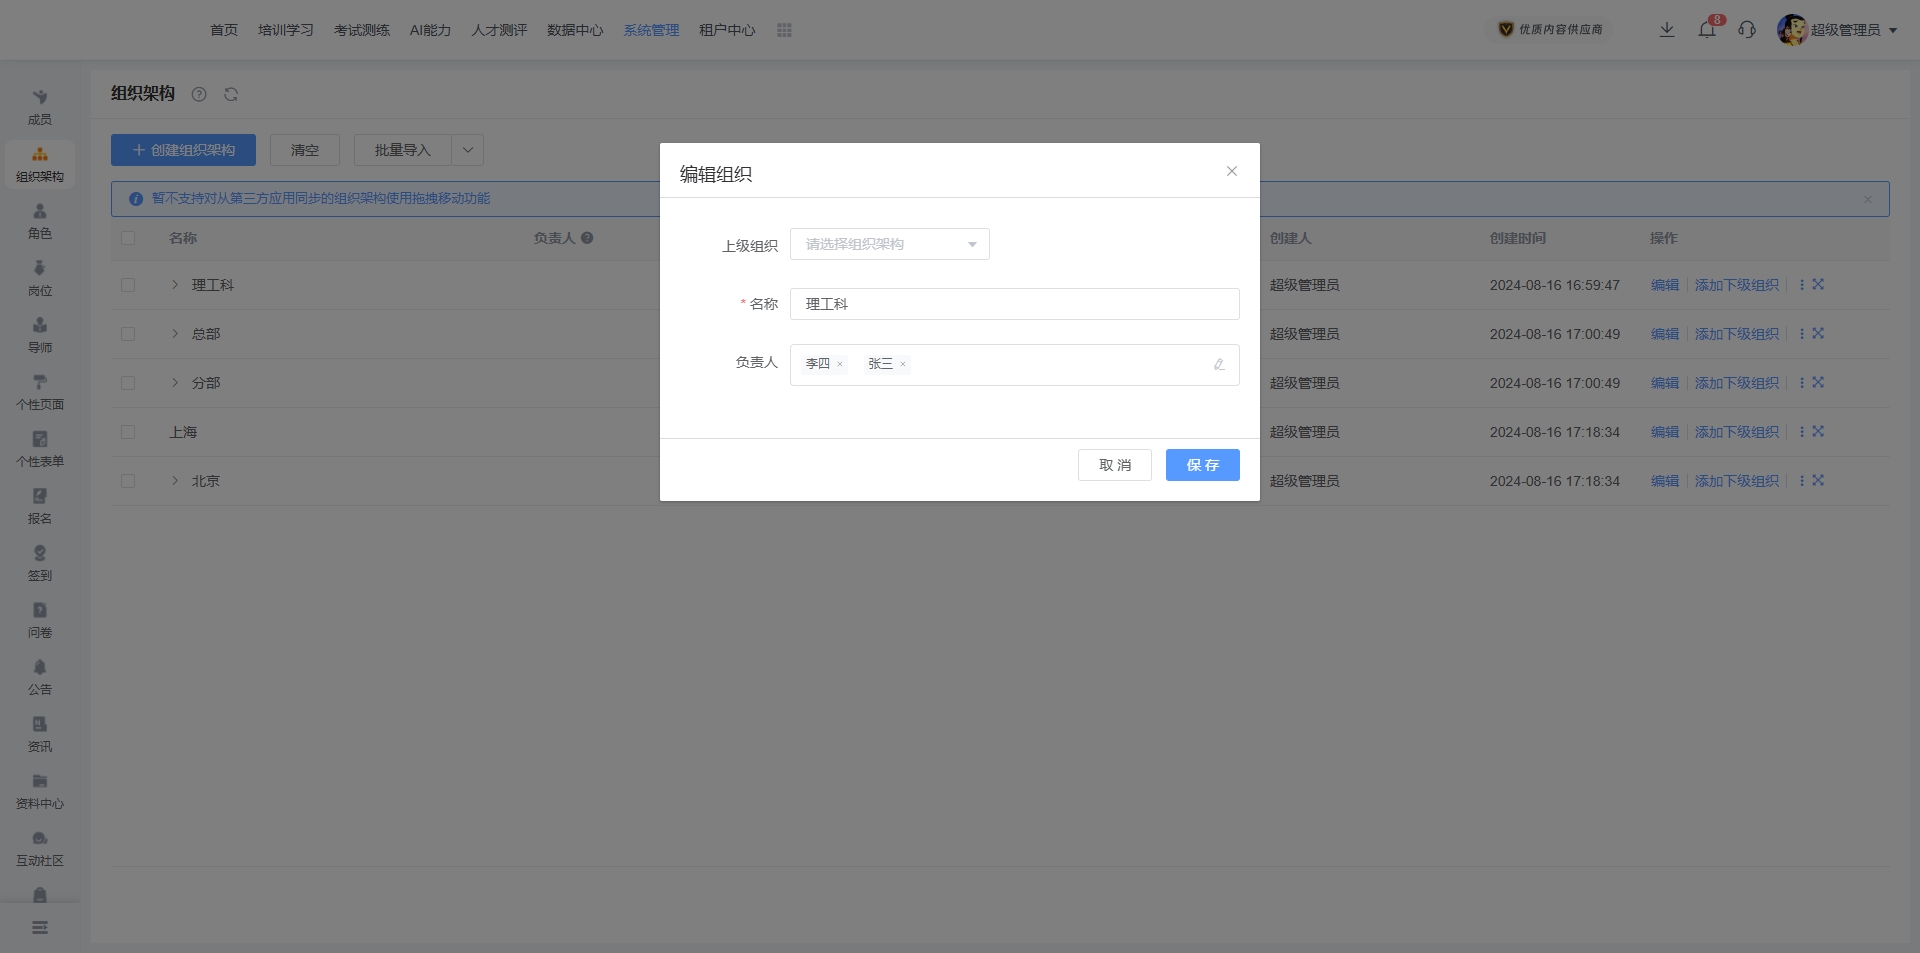
Task: Click the refresh icon beside 组织架构 title
Action: (x=231, y=94)
